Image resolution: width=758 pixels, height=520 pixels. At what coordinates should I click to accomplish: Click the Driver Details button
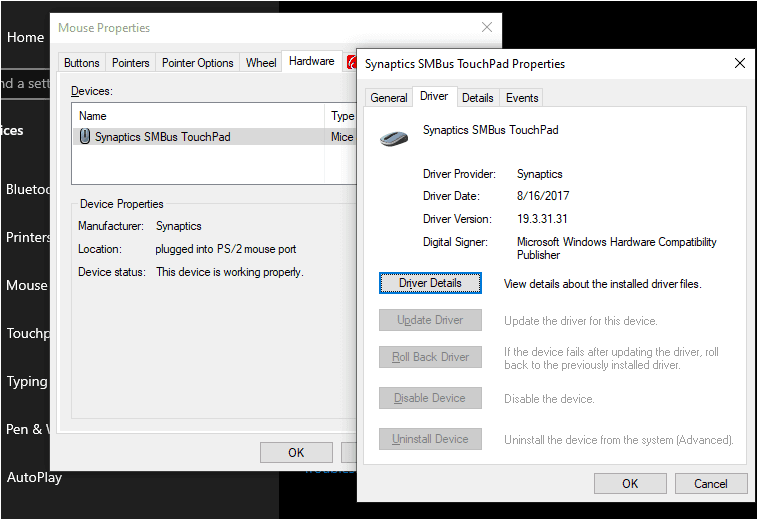(x=430, y=283)
